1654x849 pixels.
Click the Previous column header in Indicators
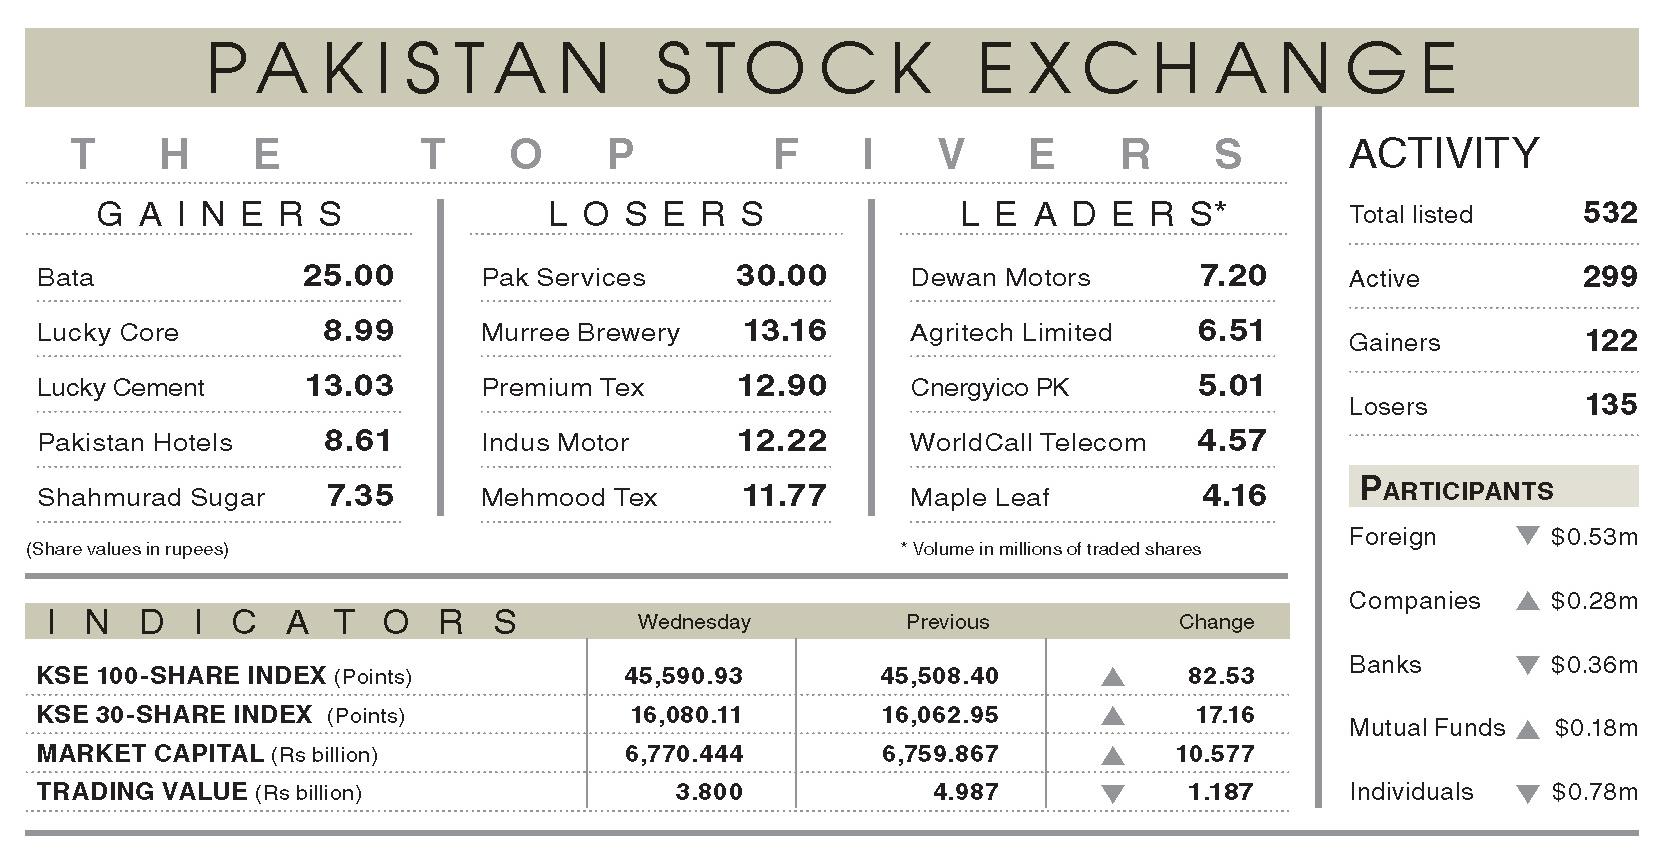coord(947,622)
